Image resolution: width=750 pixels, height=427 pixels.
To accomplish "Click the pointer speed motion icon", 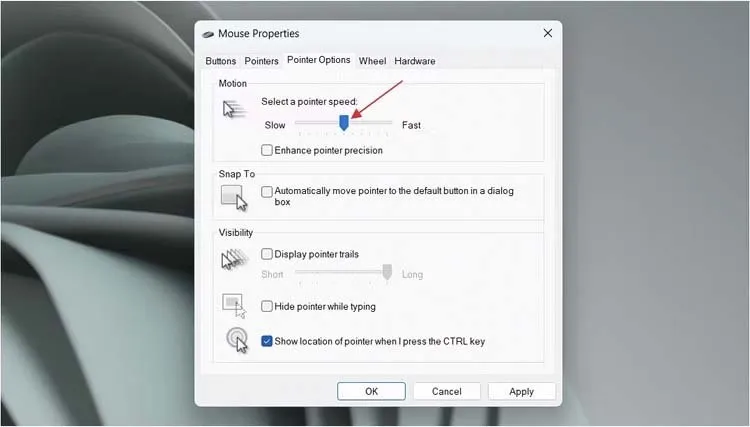I will [233, 109].
